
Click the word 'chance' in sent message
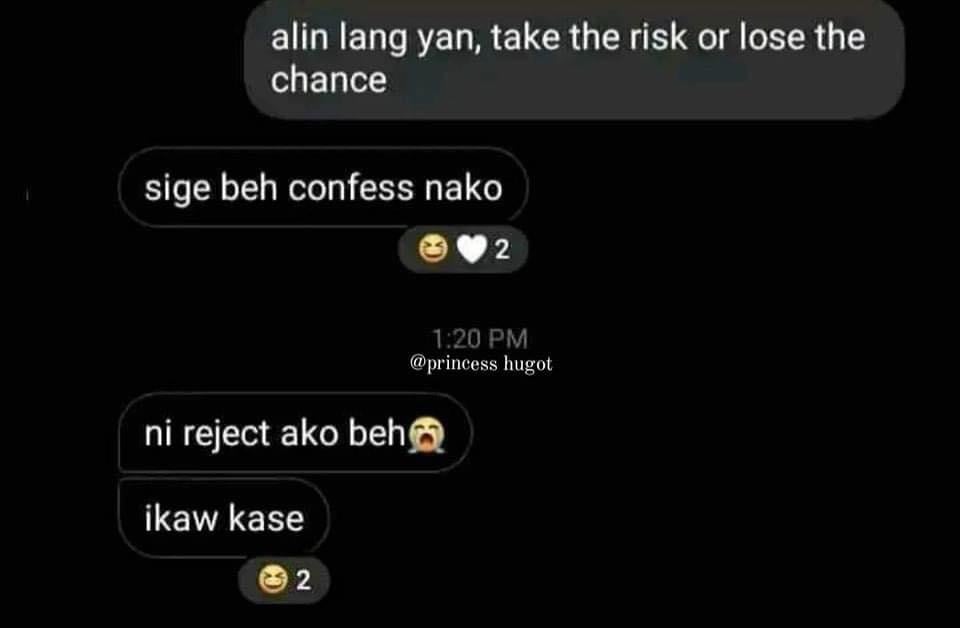[x=329, y=80]
